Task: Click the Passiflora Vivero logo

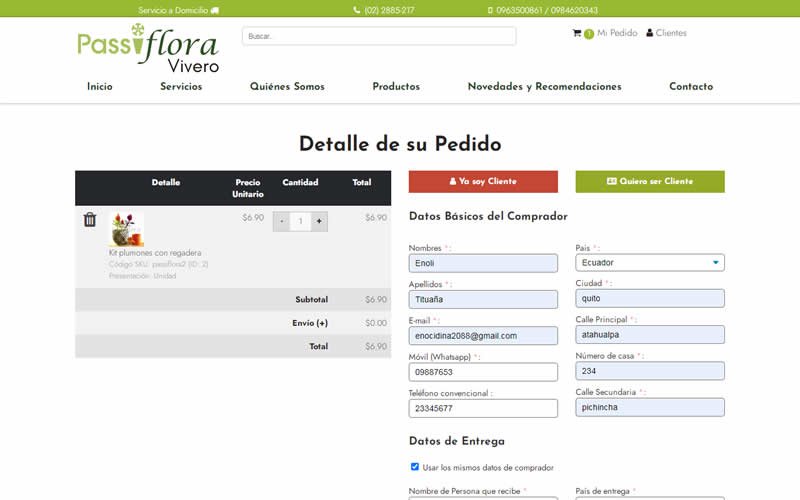Action: pyautogui.click(x=148, y=48)
